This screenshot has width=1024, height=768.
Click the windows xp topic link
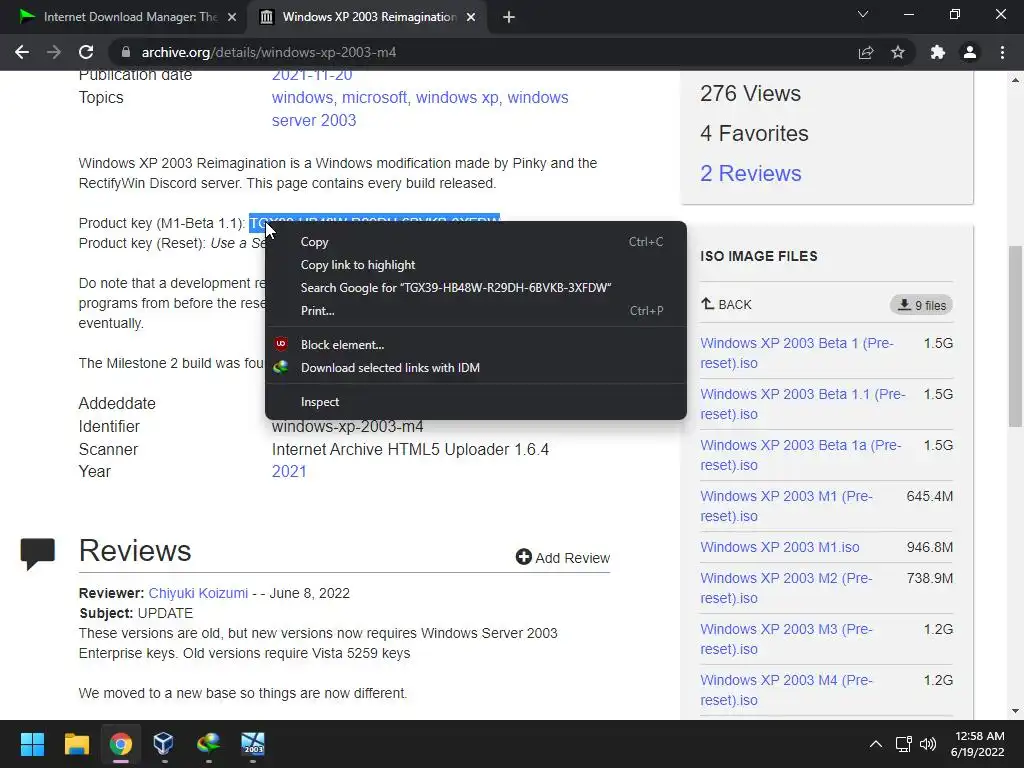457,97
